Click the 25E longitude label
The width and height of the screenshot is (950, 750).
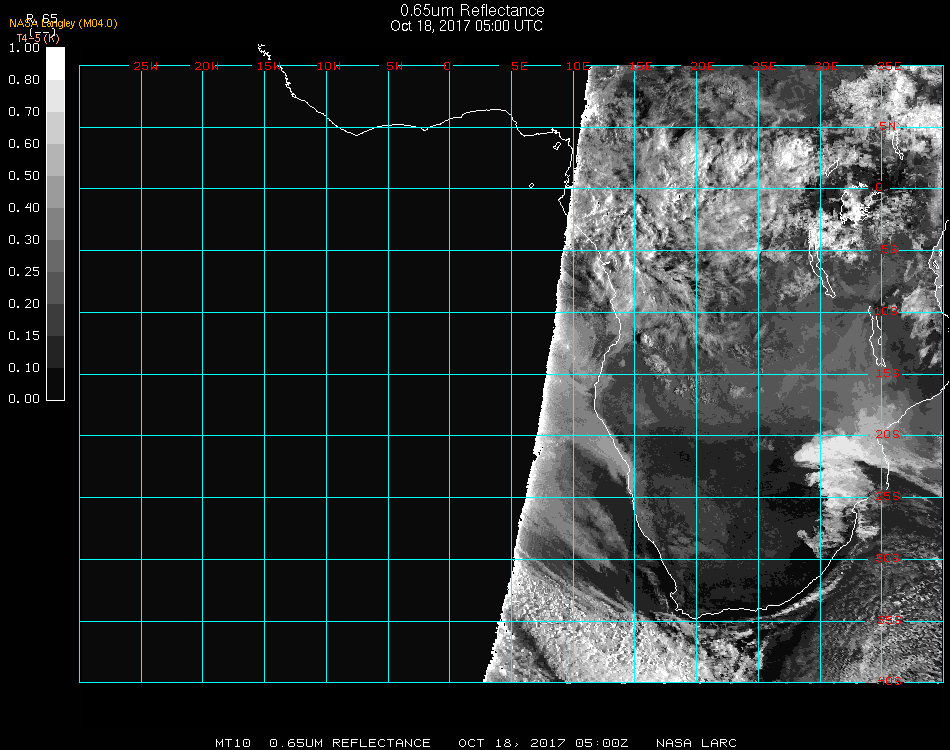(x=764, y=67)
